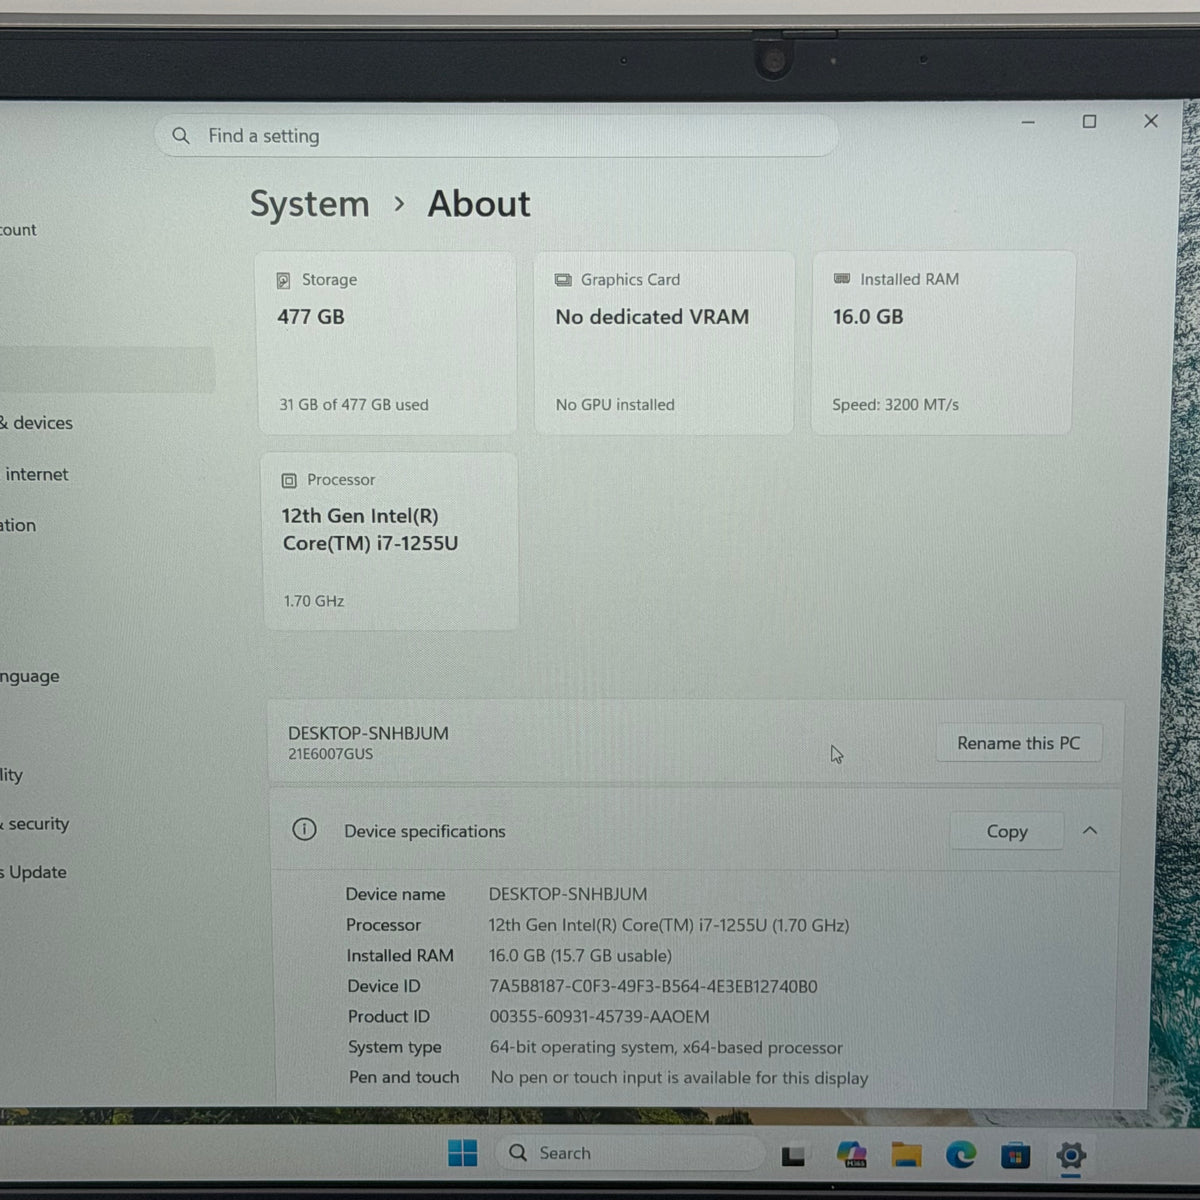
Task: Open the sidebar item ending in 'nguage'
Action: pyautogui.click(x=30, y=677)
